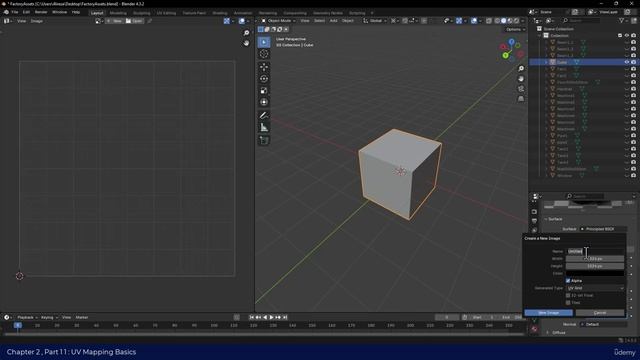Toggle the viewport overlays button

click(x=474, y=20)
